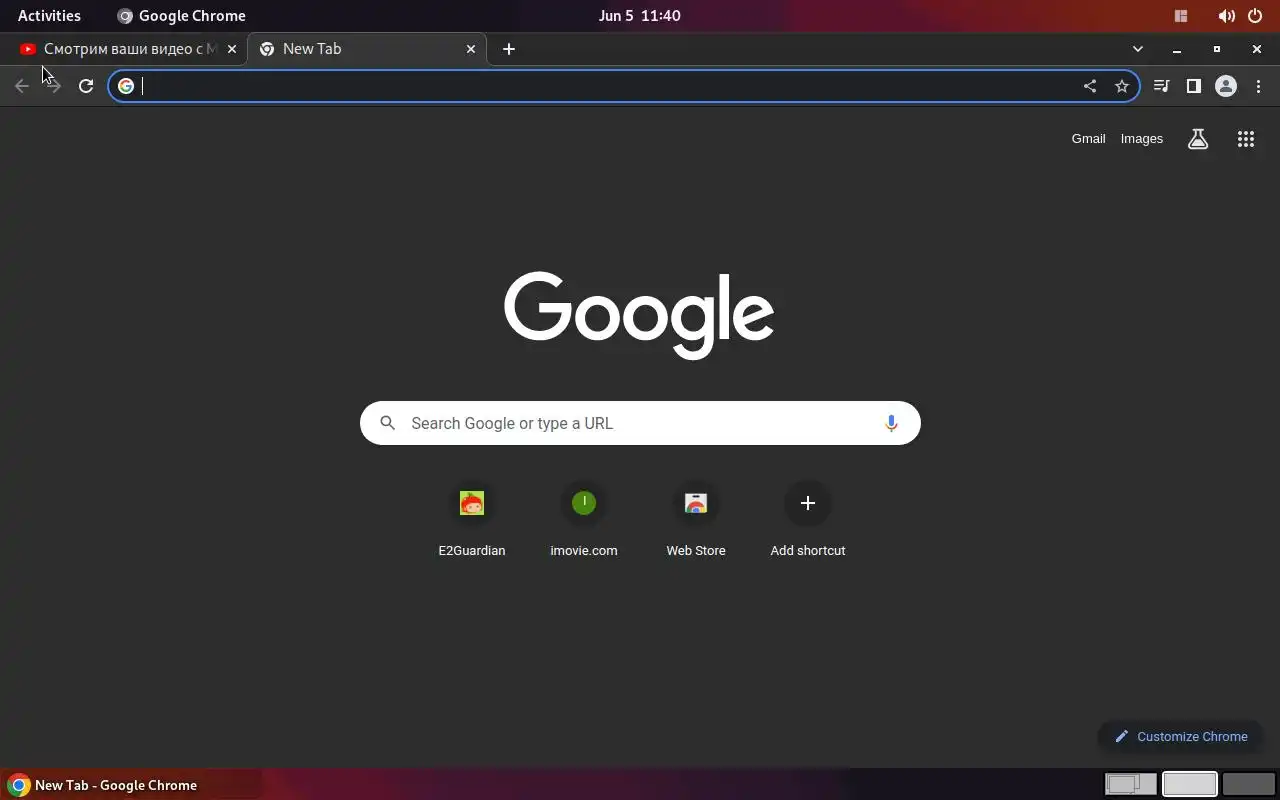Open the Google Chrome app menu in top bar

(181, 16)
